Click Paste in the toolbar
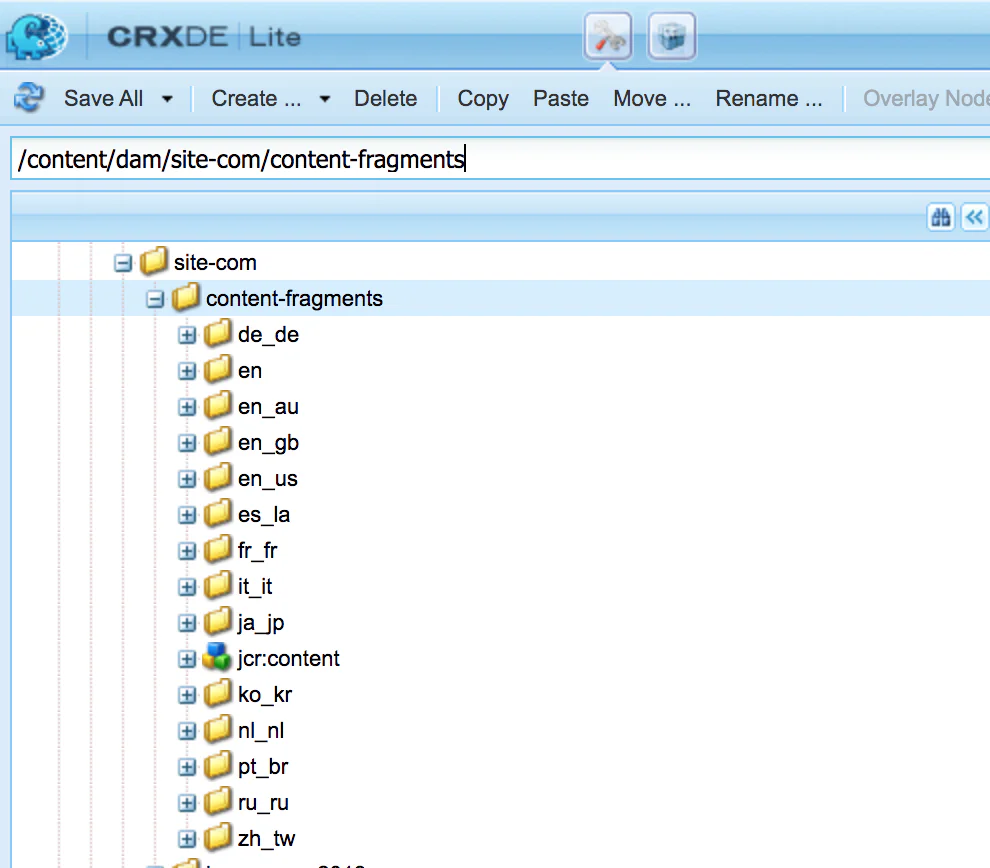The width and height of the screenshot is (990, 868). (561, 98)
